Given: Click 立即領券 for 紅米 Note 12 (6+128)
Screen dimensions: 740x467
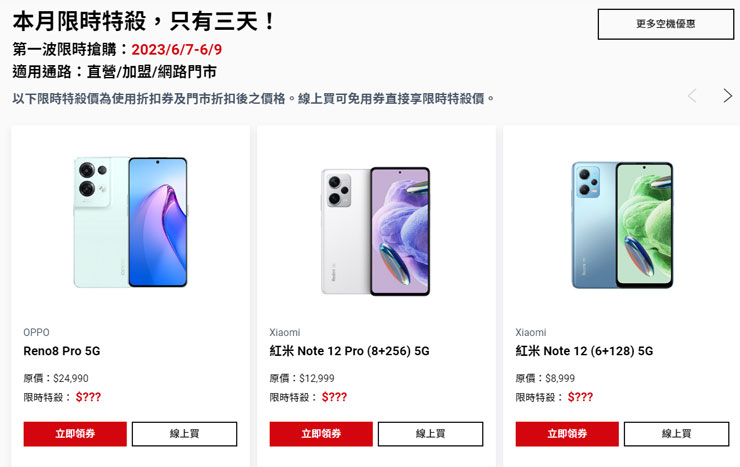Looking at the screenshot, I should 567,434.
